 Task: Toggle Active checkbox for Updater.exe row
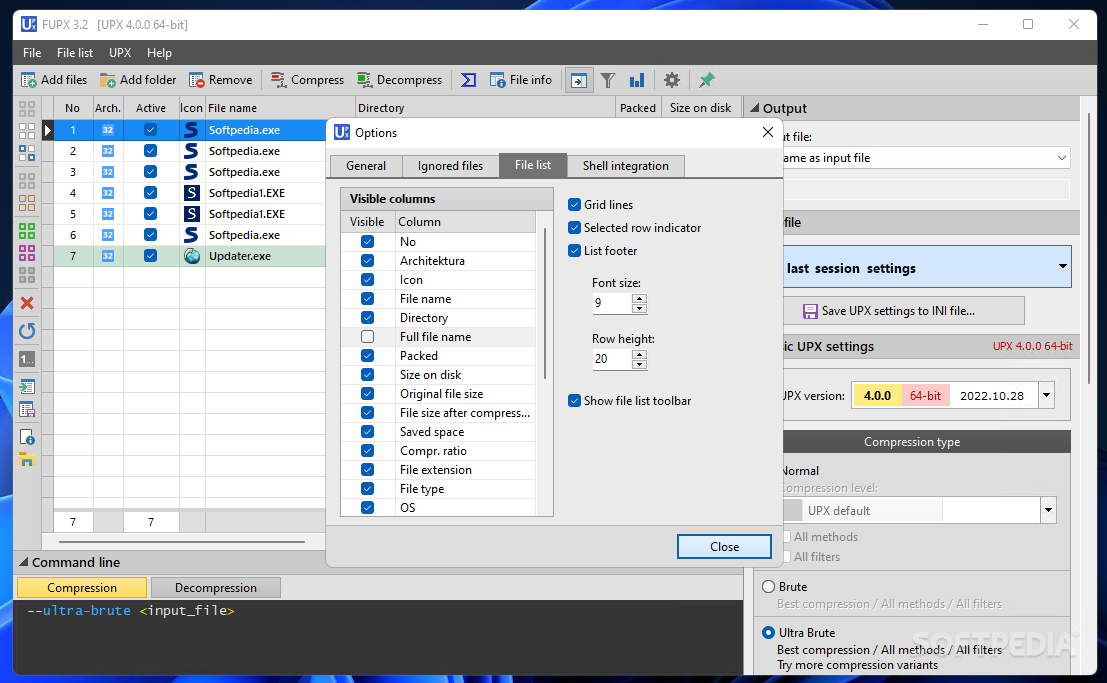pyautogui.click(x=150, y=256)
